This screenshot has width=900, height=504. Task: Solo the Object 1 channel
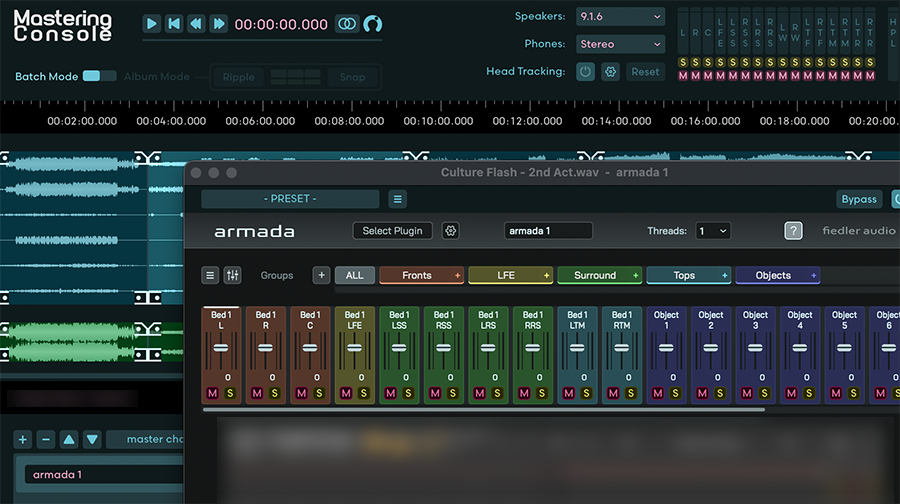(675, 393)
